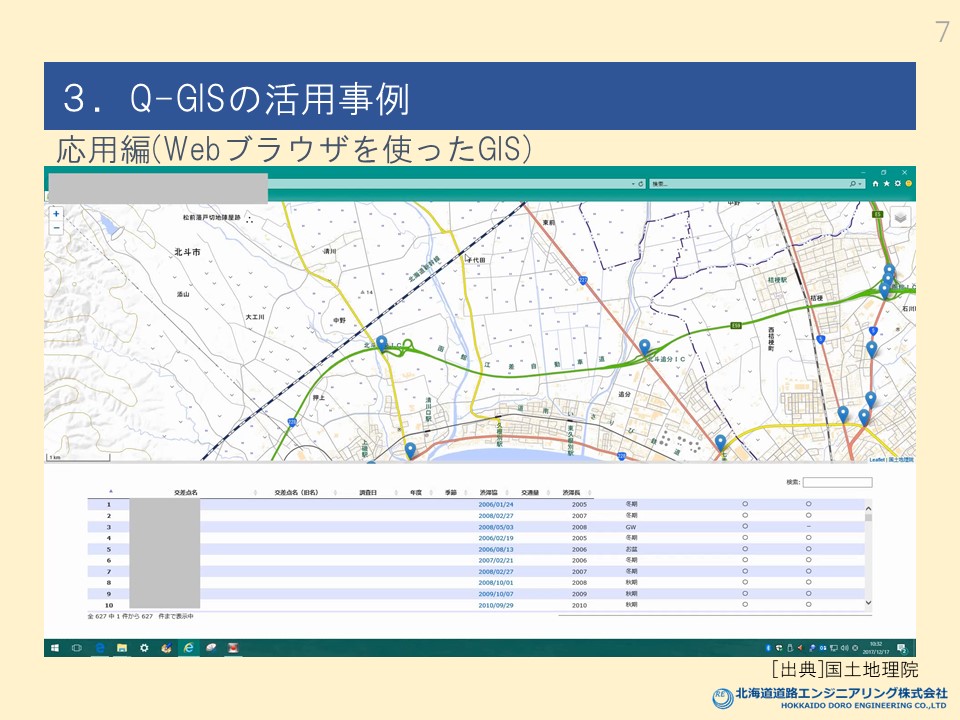
Task: Sort table by 年度 column header
Action: pyautogui.click(x=416, y=493)
